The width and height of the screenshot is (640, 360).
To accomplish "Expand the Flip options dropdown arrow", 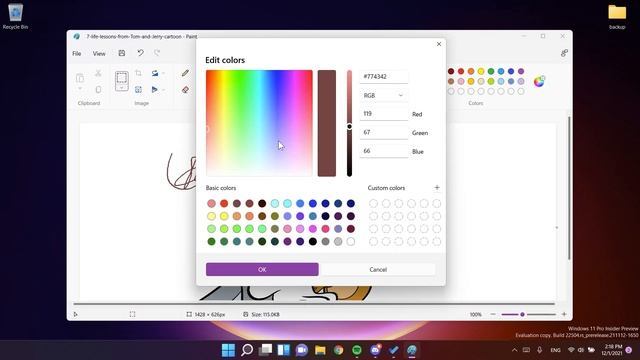I will point(163,89).
